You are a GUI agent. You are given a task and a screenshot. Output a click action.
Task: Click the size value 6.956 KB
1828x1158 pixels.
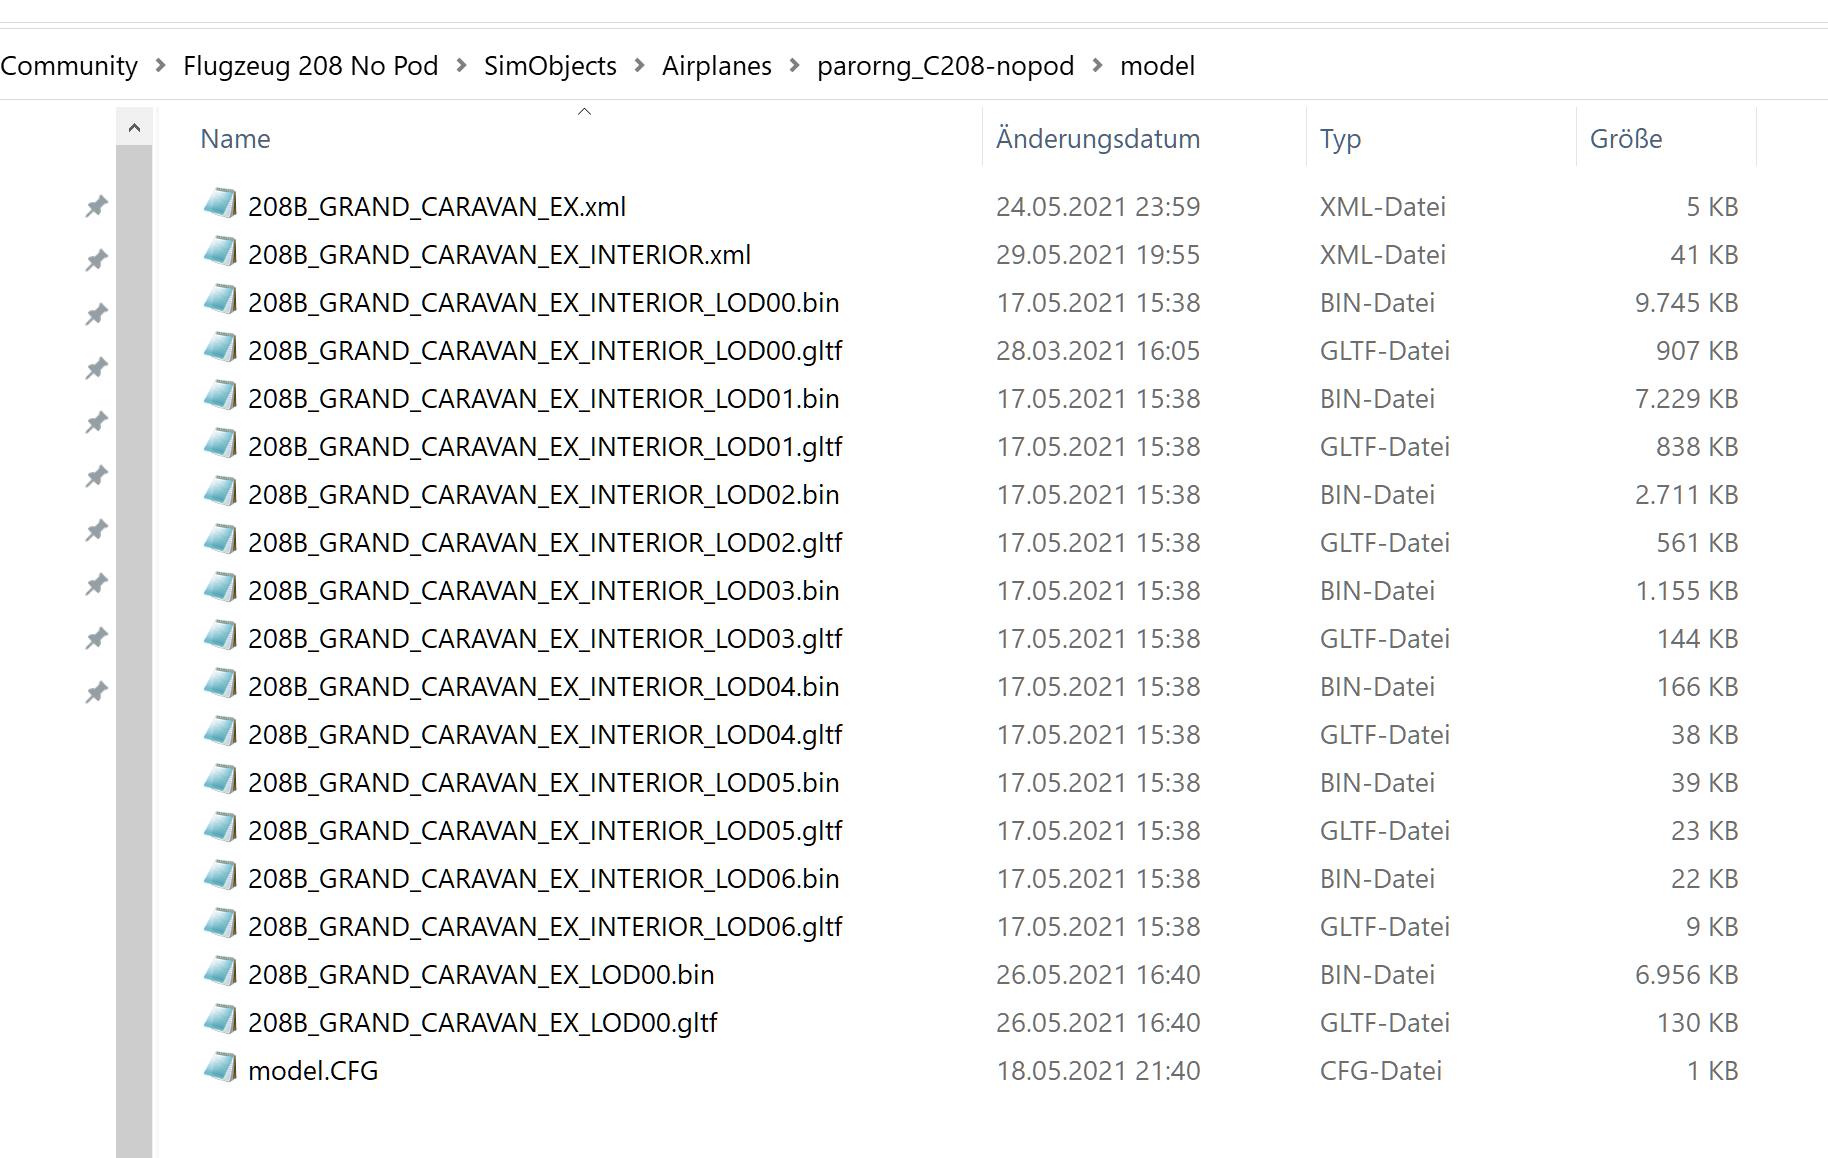pyautogui.click(x=1687, y=974)
